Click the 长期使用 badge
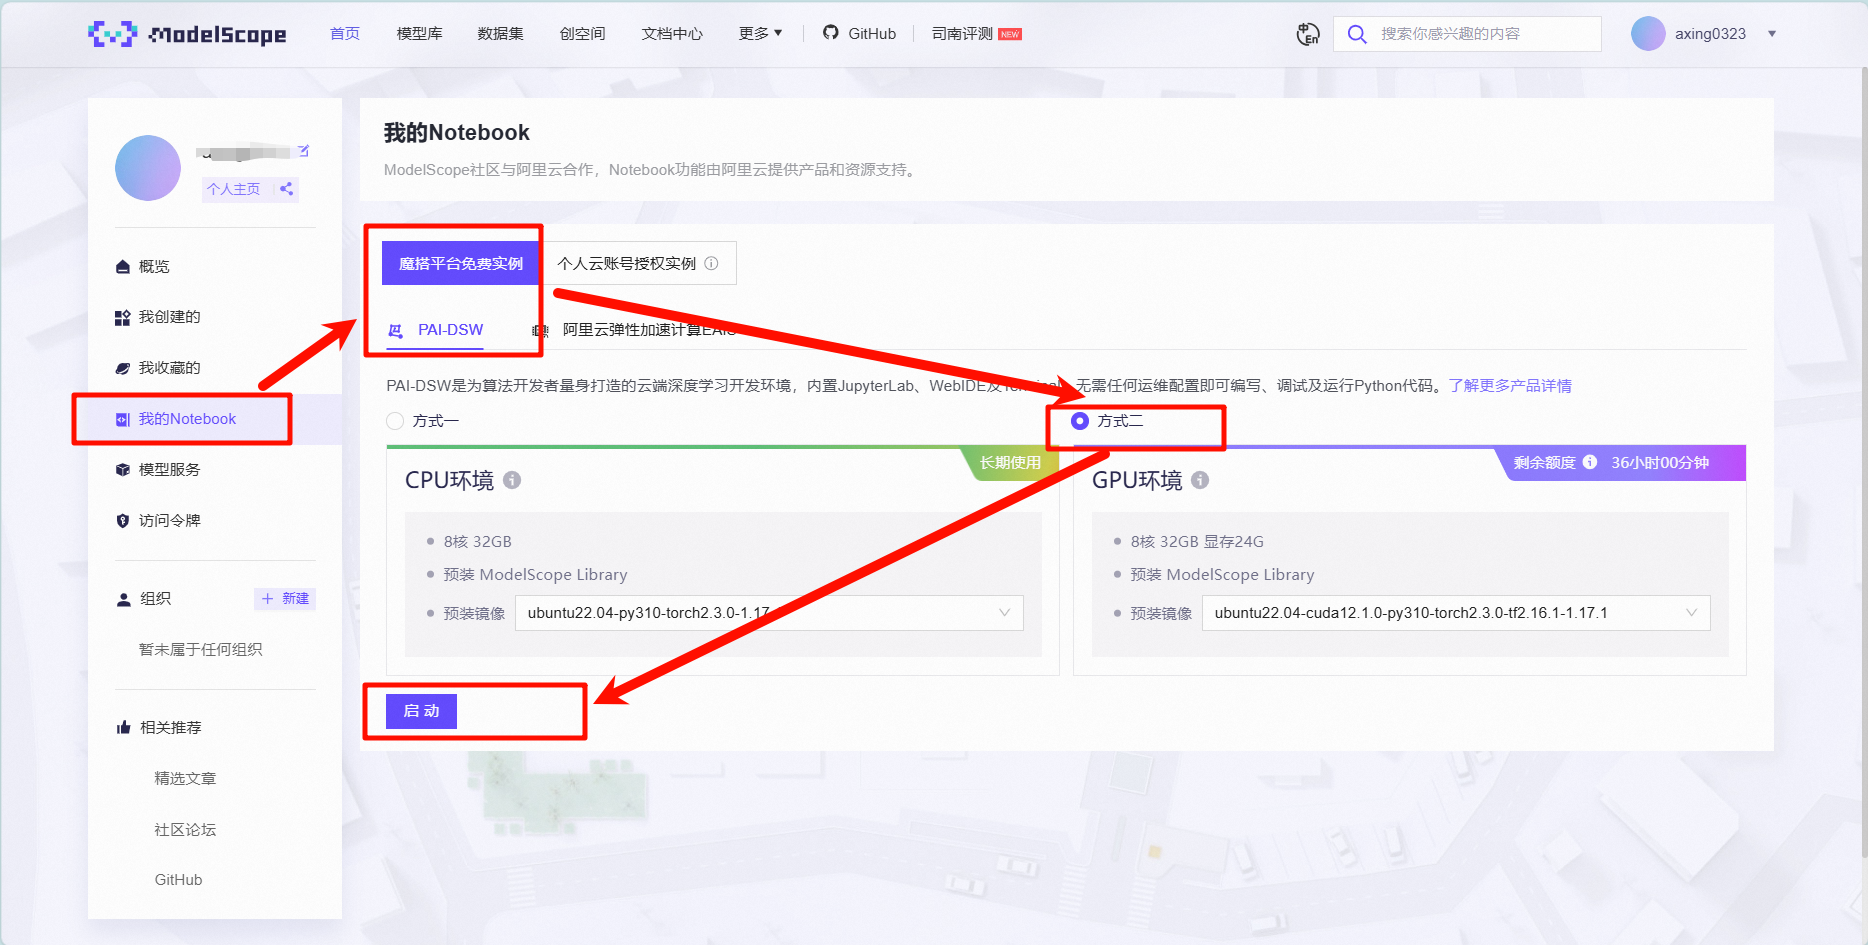 pyautogui.click(x=1010, y=463)
